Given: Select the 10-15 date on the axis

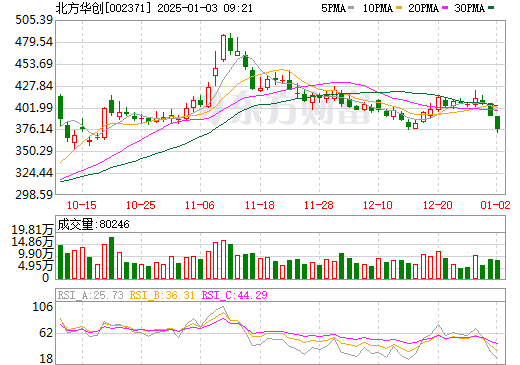Looking at the screenshot, I should [82, 205].
